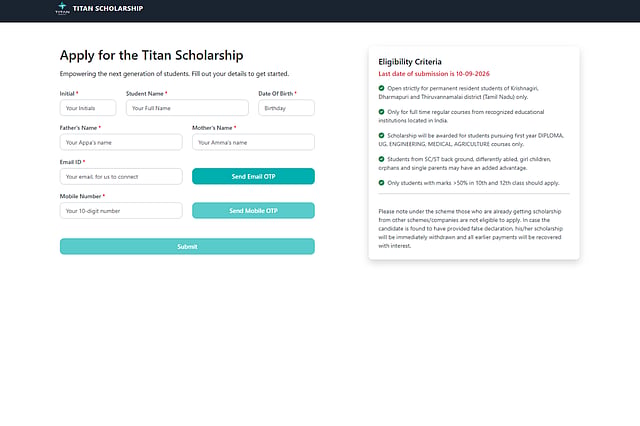Click the check icon beside full time courses criterion
Image resolution: width=640 pixels, height=426 pixels.
(x=381, y=112)
